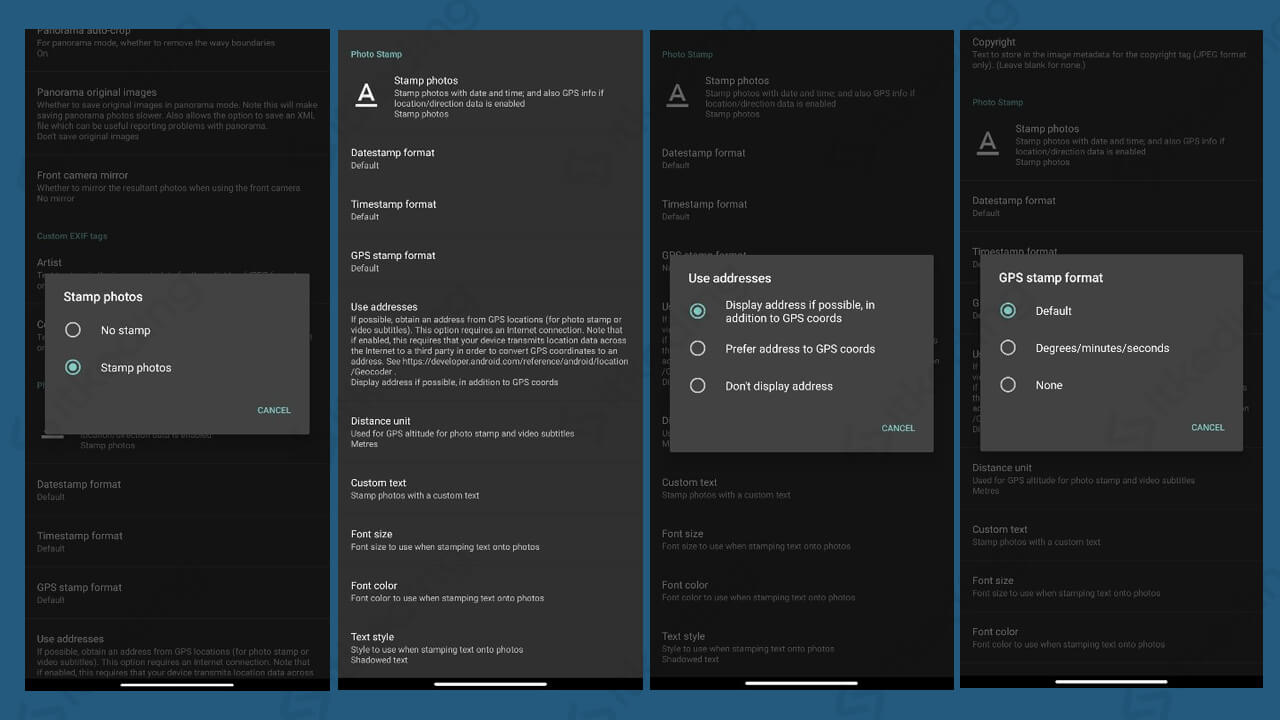Tap dimmed Custom text below GPS stamp format dialog
The height and width of the screenshot is (720, 1280).
tap(1112, 535)
